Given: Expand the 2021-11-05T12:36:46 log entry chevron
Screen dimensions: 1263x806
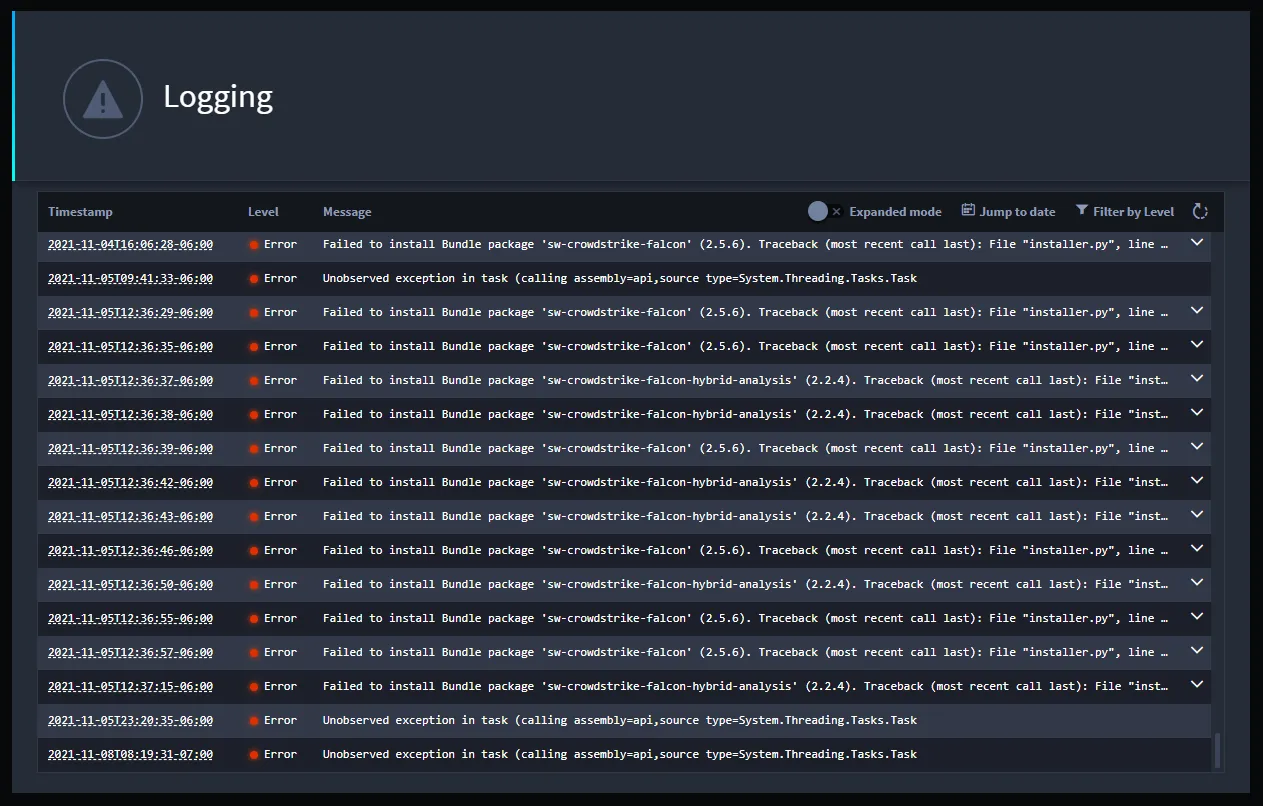Looking at the screenshot, I should tap(1196, 549).
